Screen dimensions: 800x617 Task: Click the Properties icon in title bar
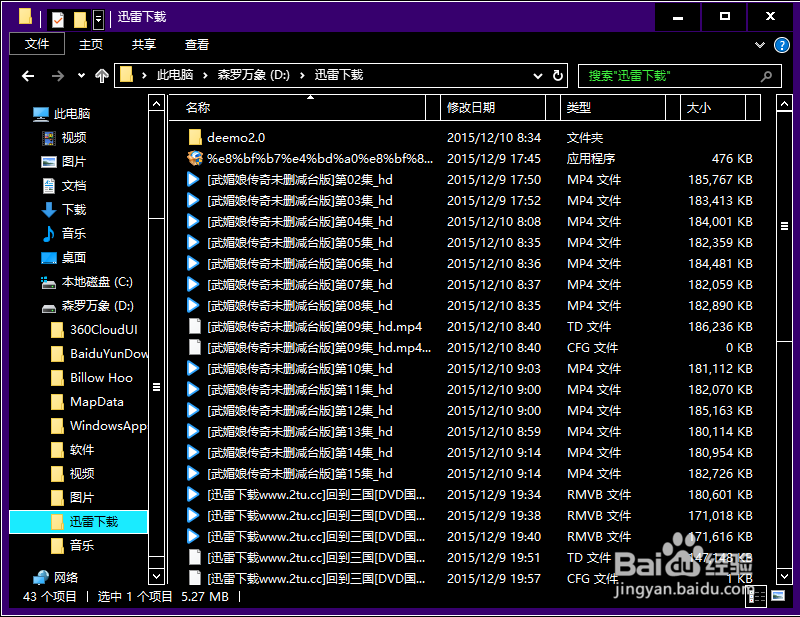coord(58,19)
